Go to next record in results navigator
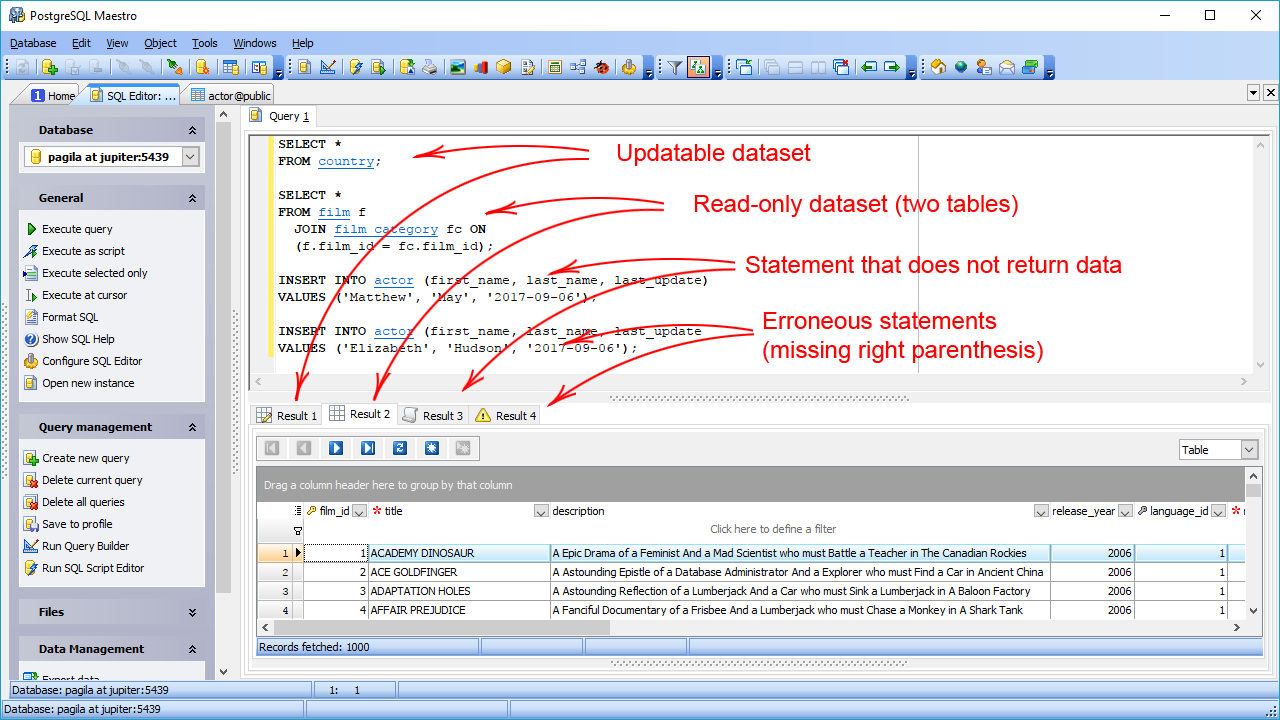This screenshot has height=720, width=1280. click(336, 449)
